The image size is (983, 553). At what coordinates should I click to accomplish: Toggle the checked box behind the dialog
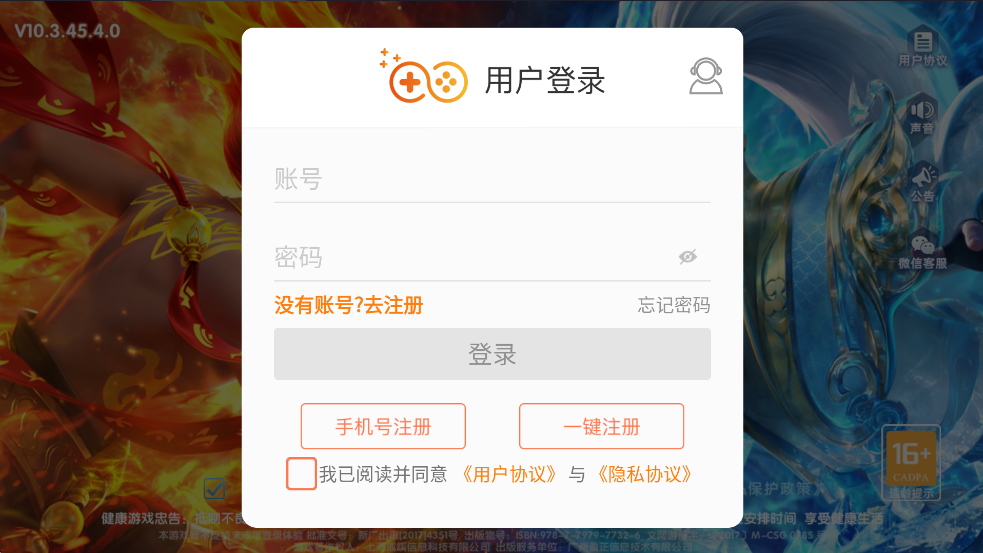coord(214,488)
